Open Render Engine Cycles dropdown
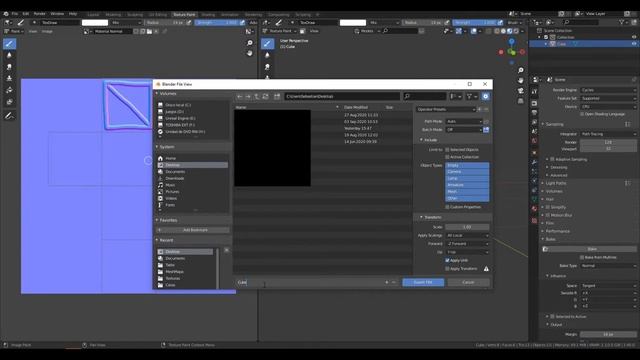The height and width of the screenshot is (360, 640). [608, 90]
